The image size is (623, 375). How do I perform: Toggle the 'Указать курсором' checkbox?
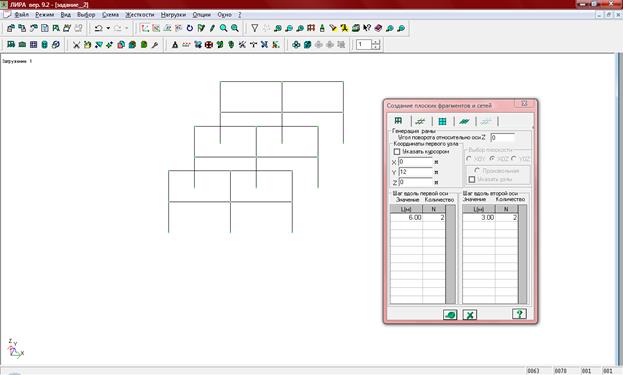click(397, 152)
